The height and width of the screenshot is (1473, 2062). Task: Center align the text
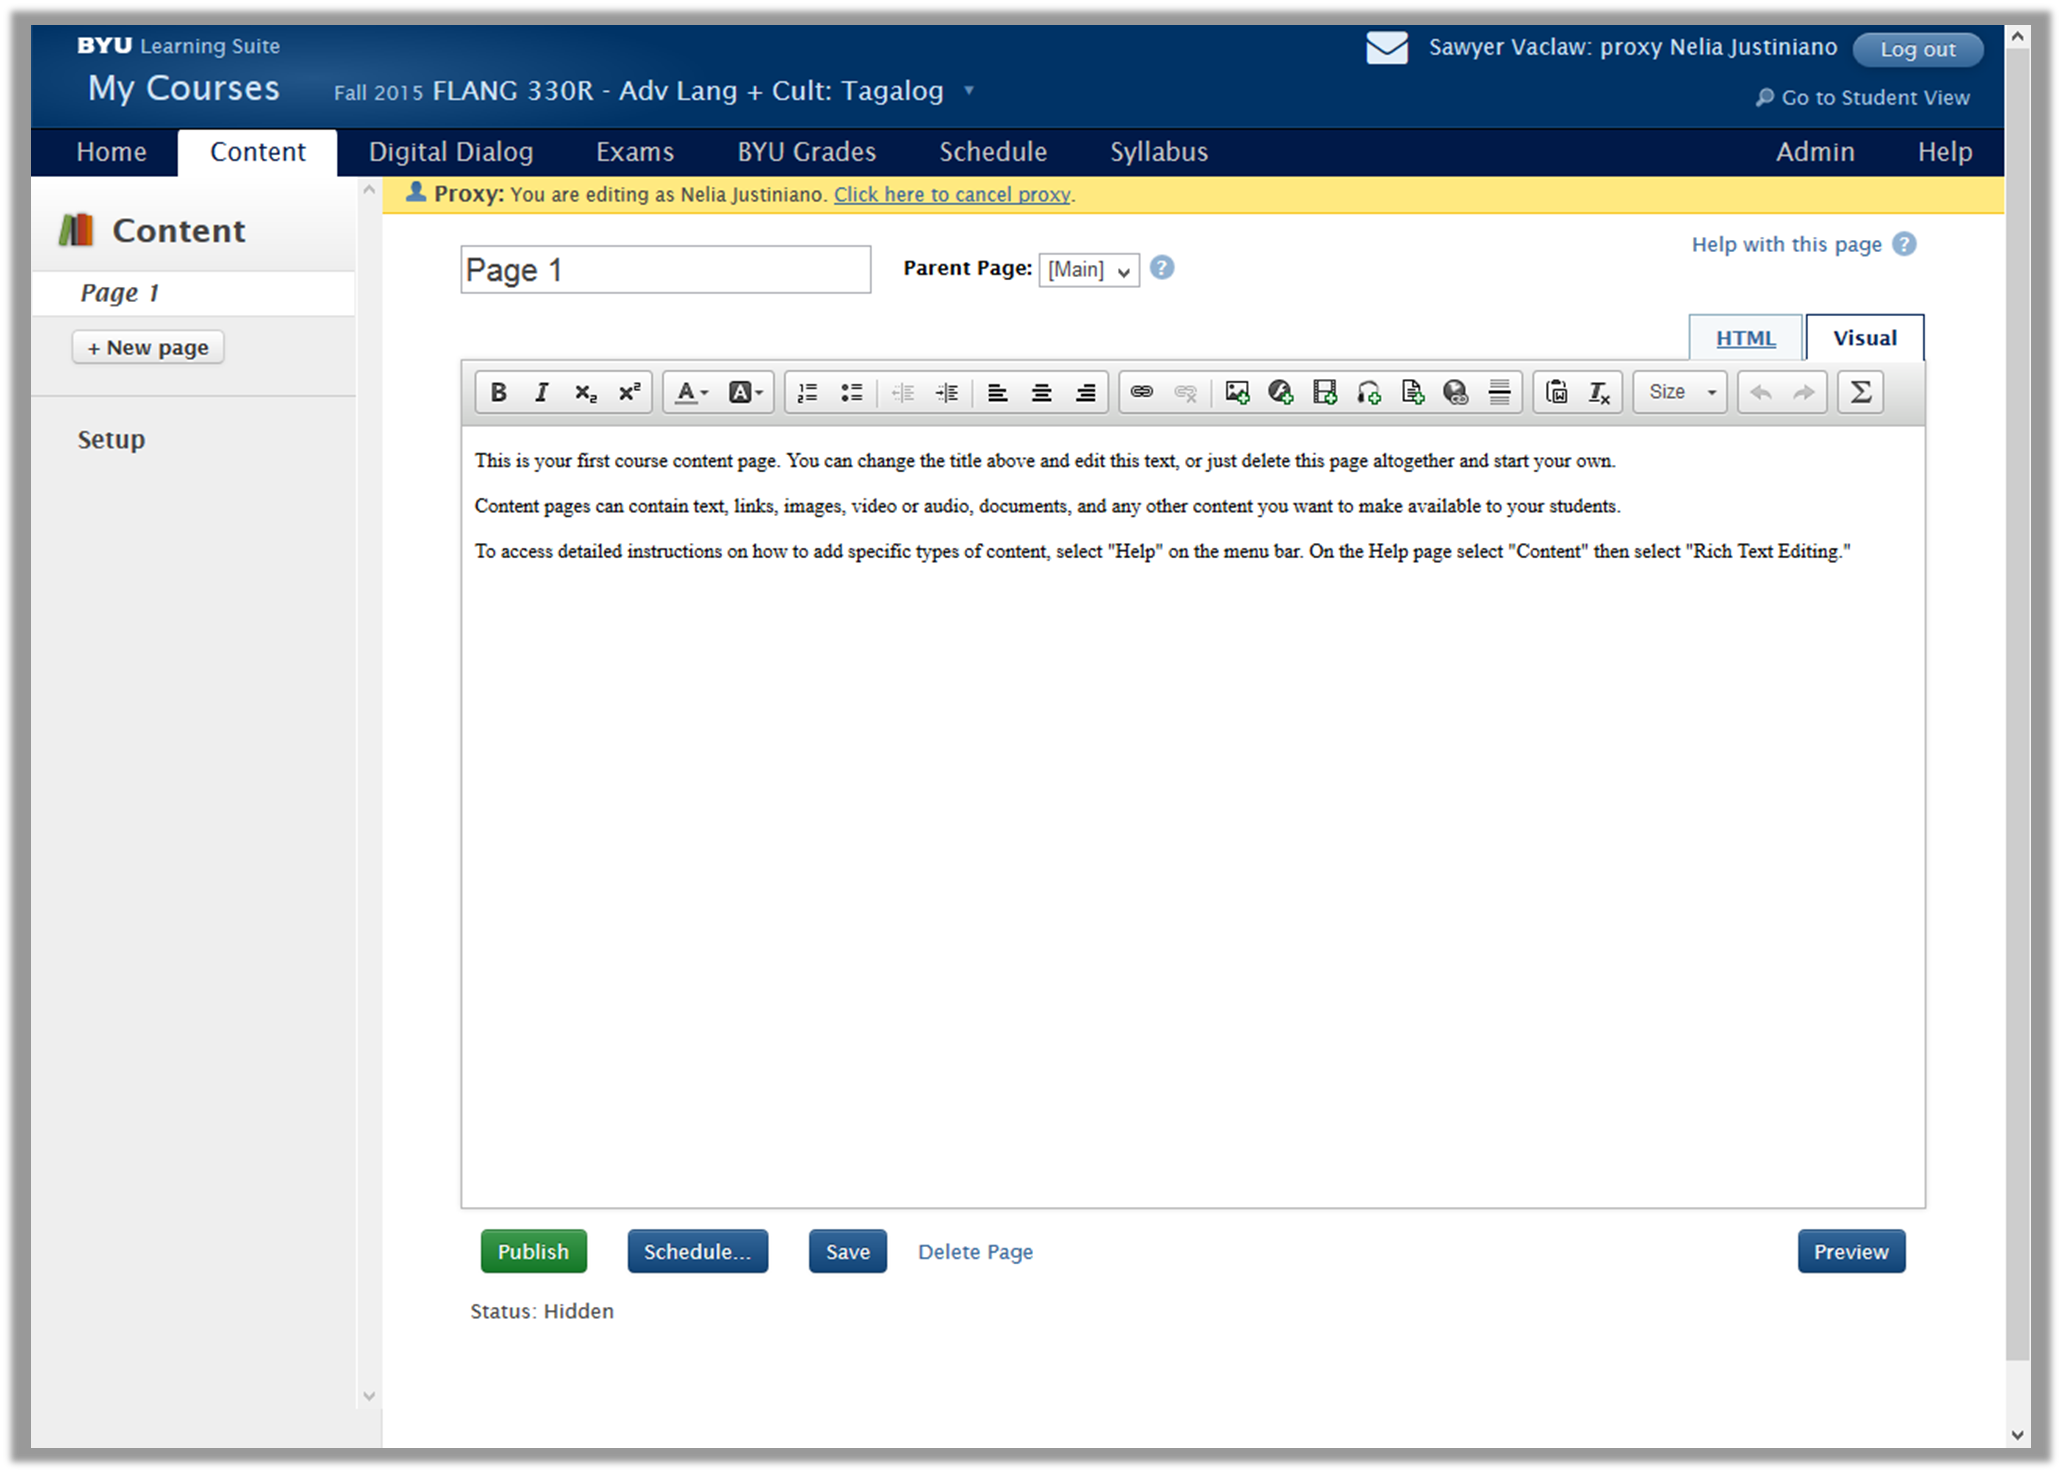1041,392
